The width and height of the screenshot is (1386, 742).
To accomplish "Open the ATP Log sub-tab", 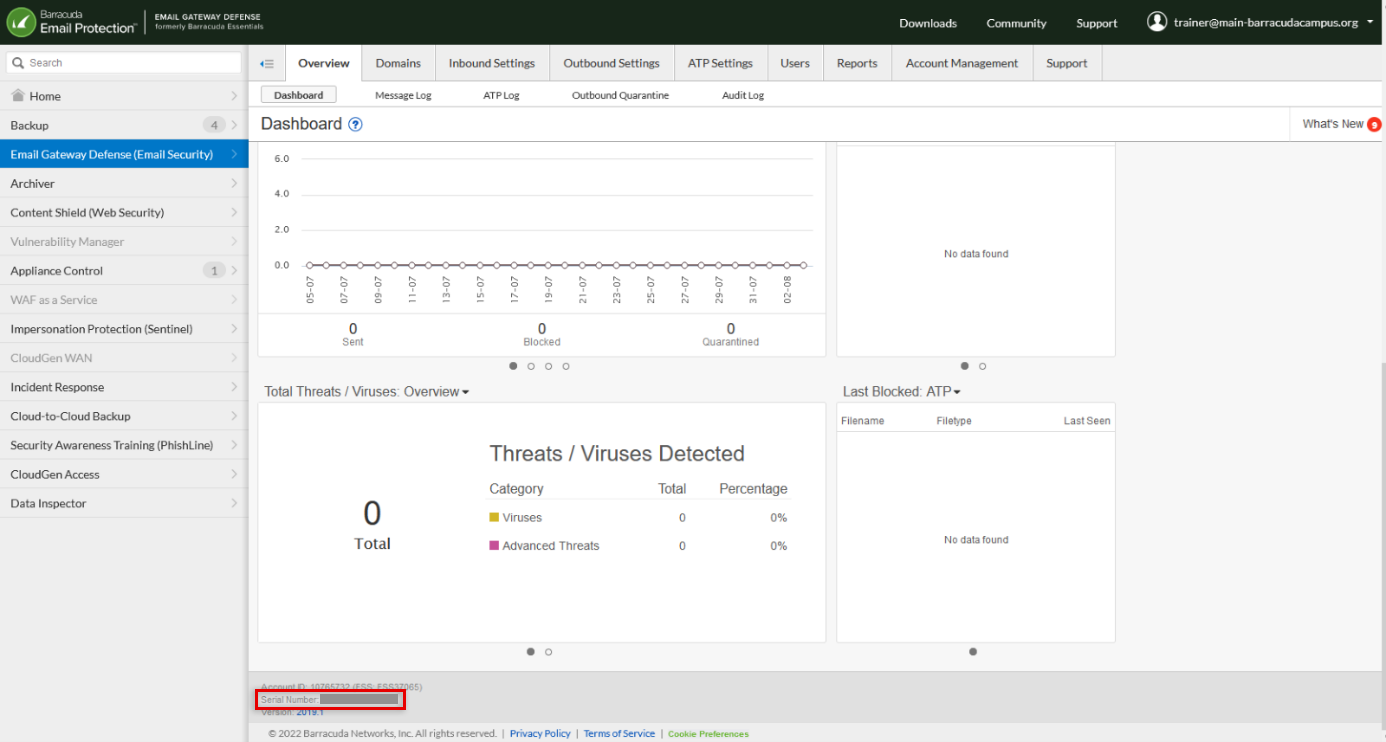I will click(x=501, y=95).
